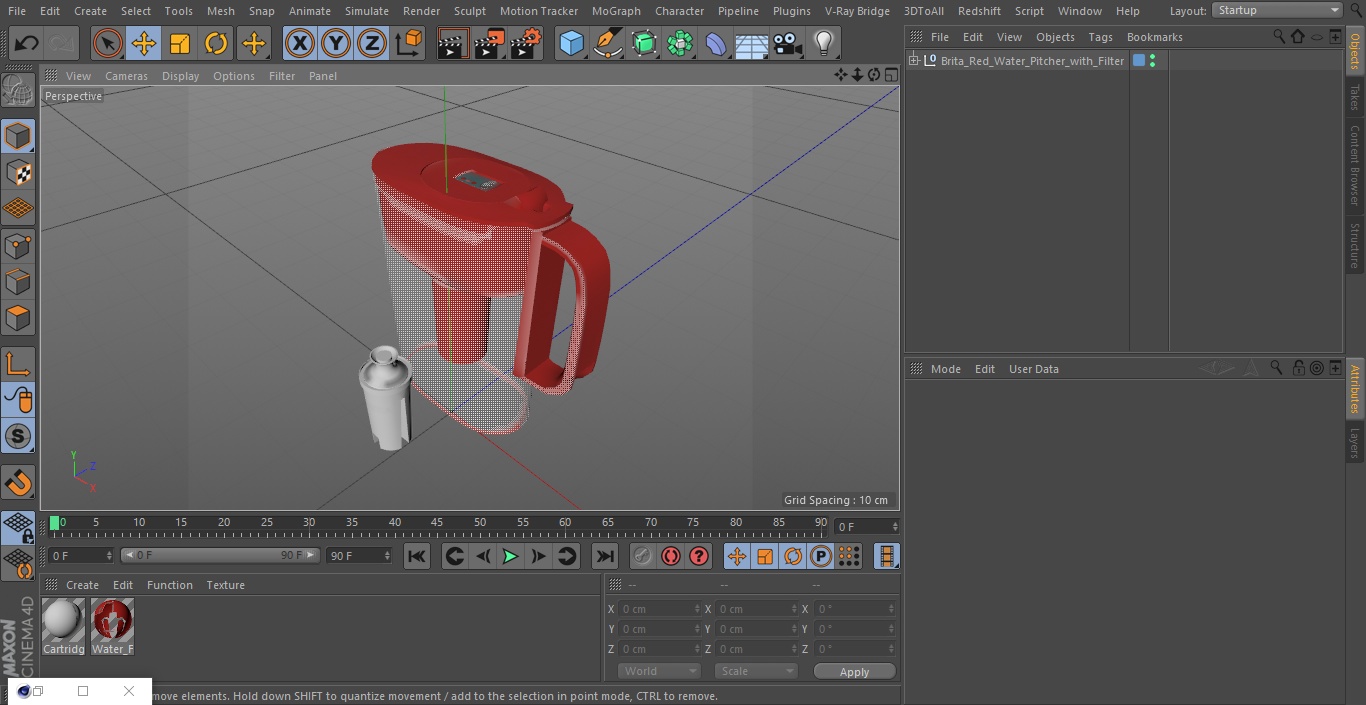Toggle Z axis lock
The image size is (1366, 705).
[x=372, y=43]
